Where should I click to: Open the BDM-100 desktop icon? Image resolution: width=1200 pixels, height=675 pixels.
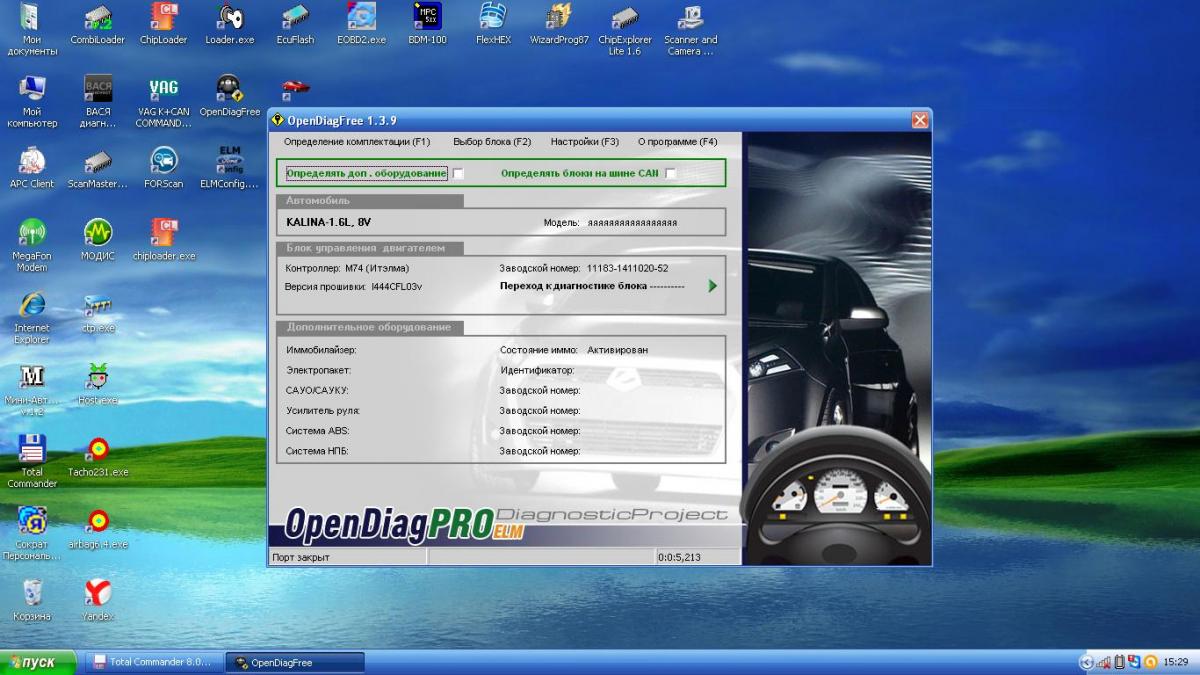pos(427,25)
